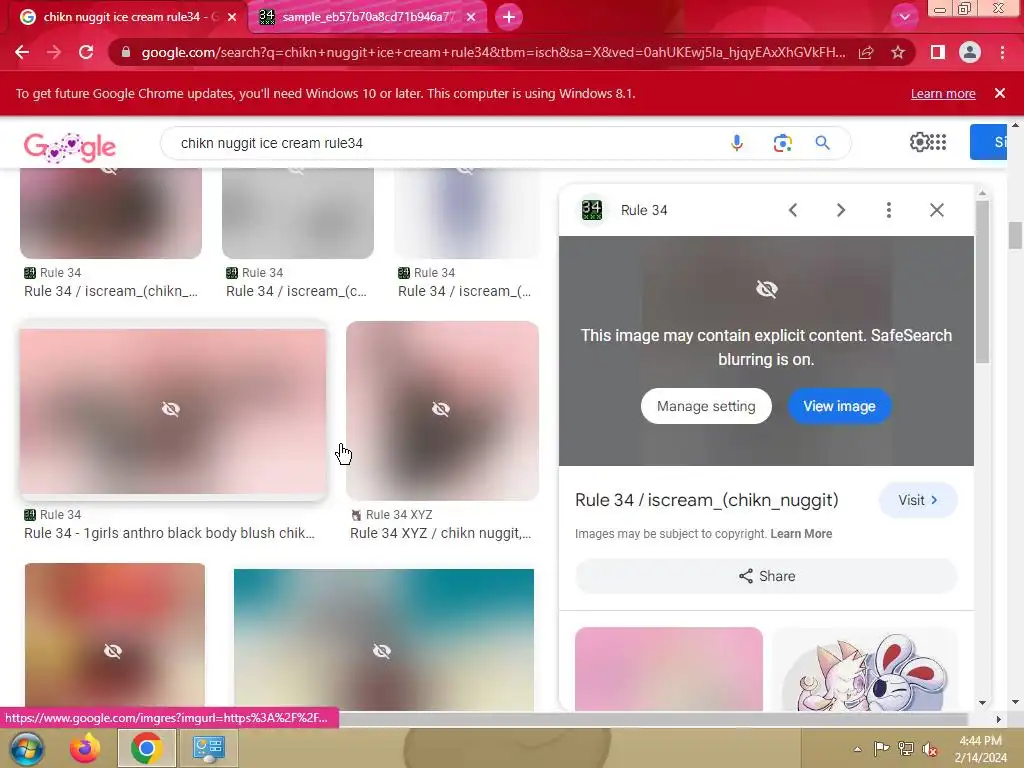The image size is (1024, 768).
Task: Open the Action Center flag icon
Action: pos(882,749)
